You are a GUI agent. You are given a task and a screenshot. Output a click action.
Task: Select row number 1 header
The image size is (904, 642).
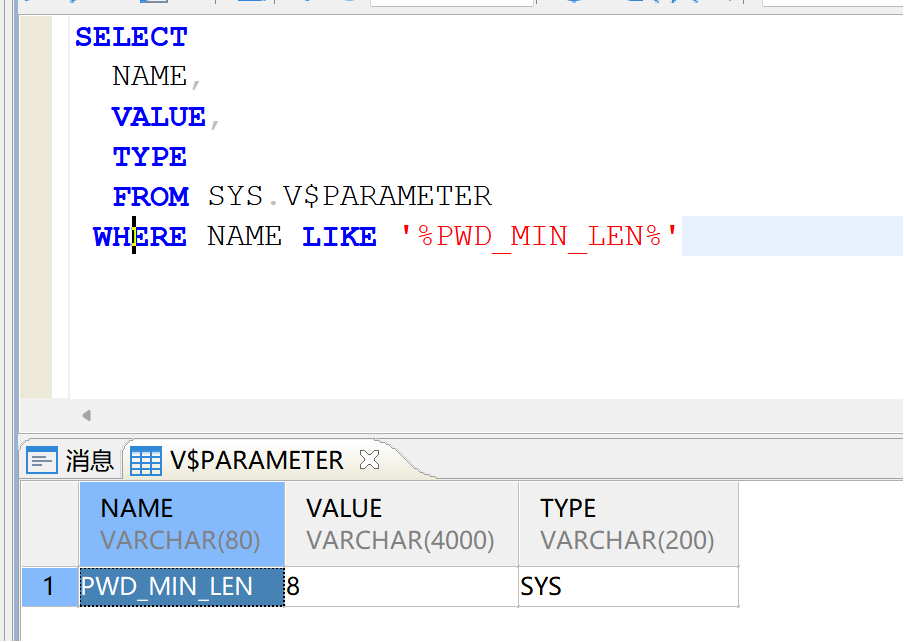pyautogui.click(x=50, y=587)
